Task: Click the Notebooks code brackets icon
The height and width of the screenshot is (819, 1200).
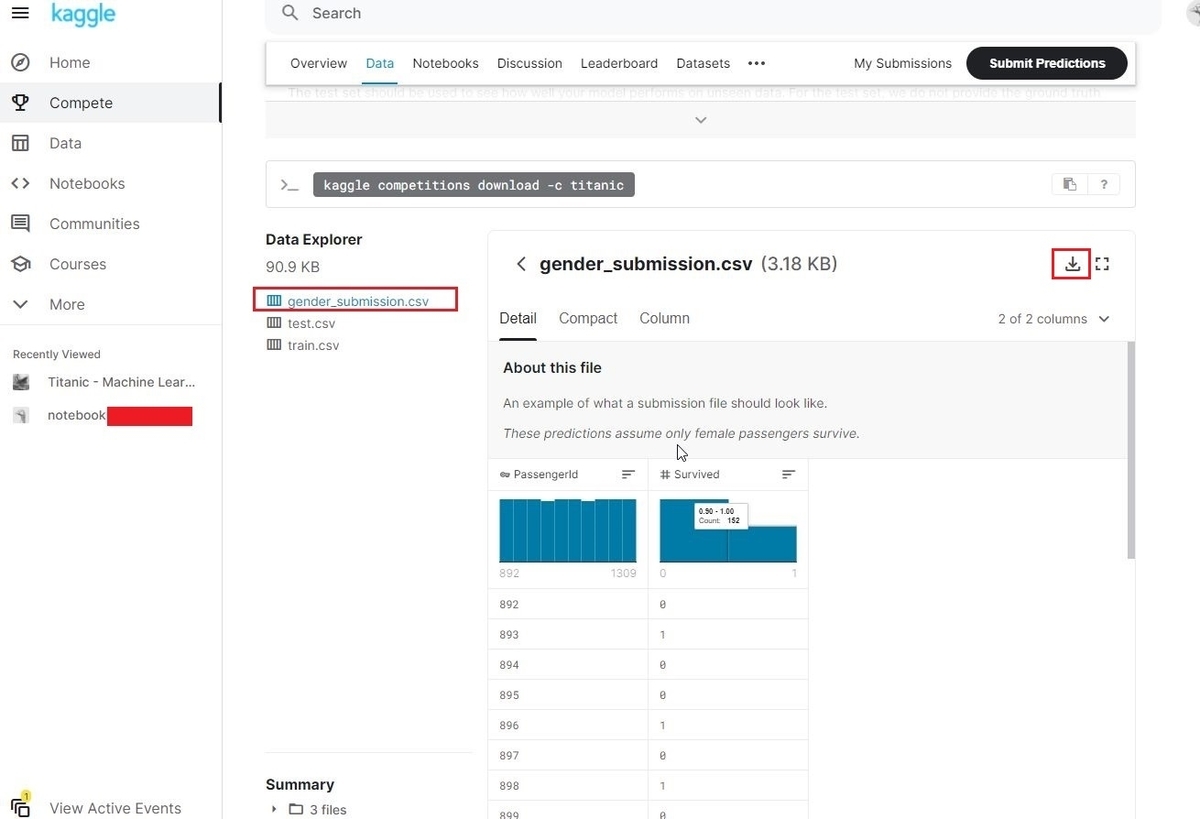Action: 20,183
